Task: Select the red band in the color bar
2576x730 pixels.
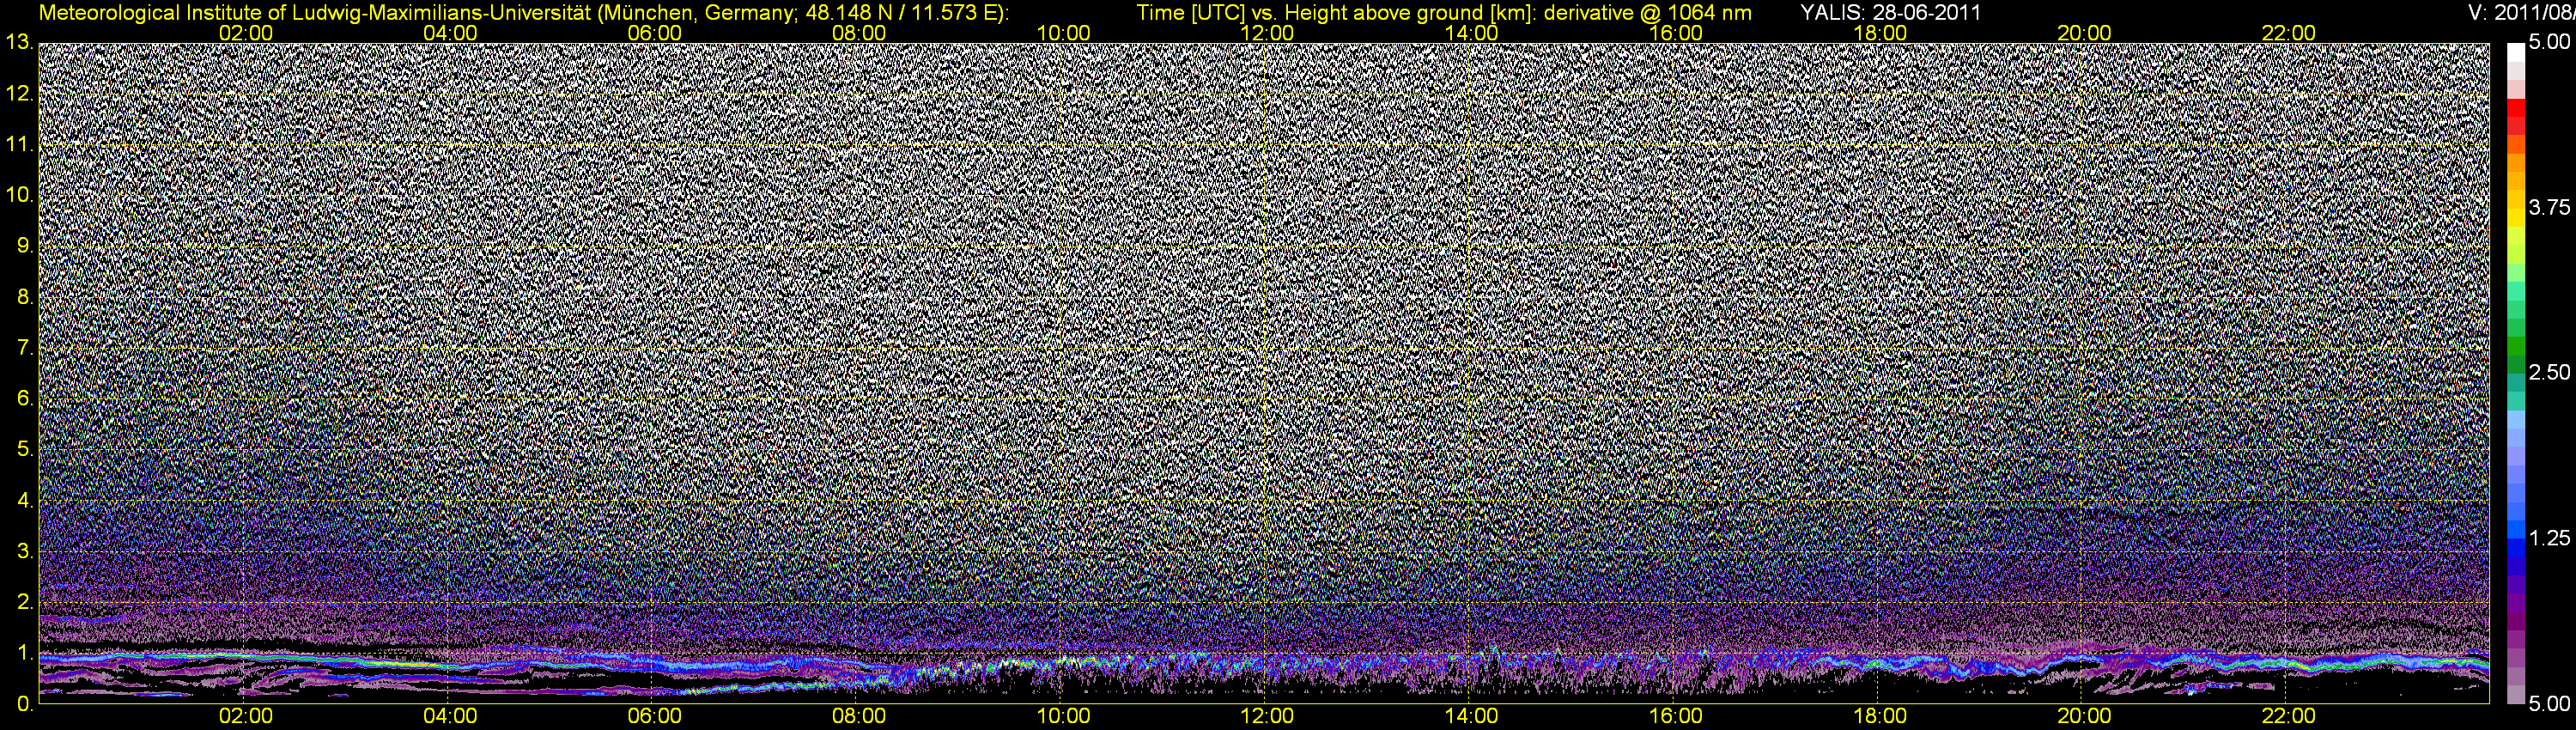Action: 2515,112
